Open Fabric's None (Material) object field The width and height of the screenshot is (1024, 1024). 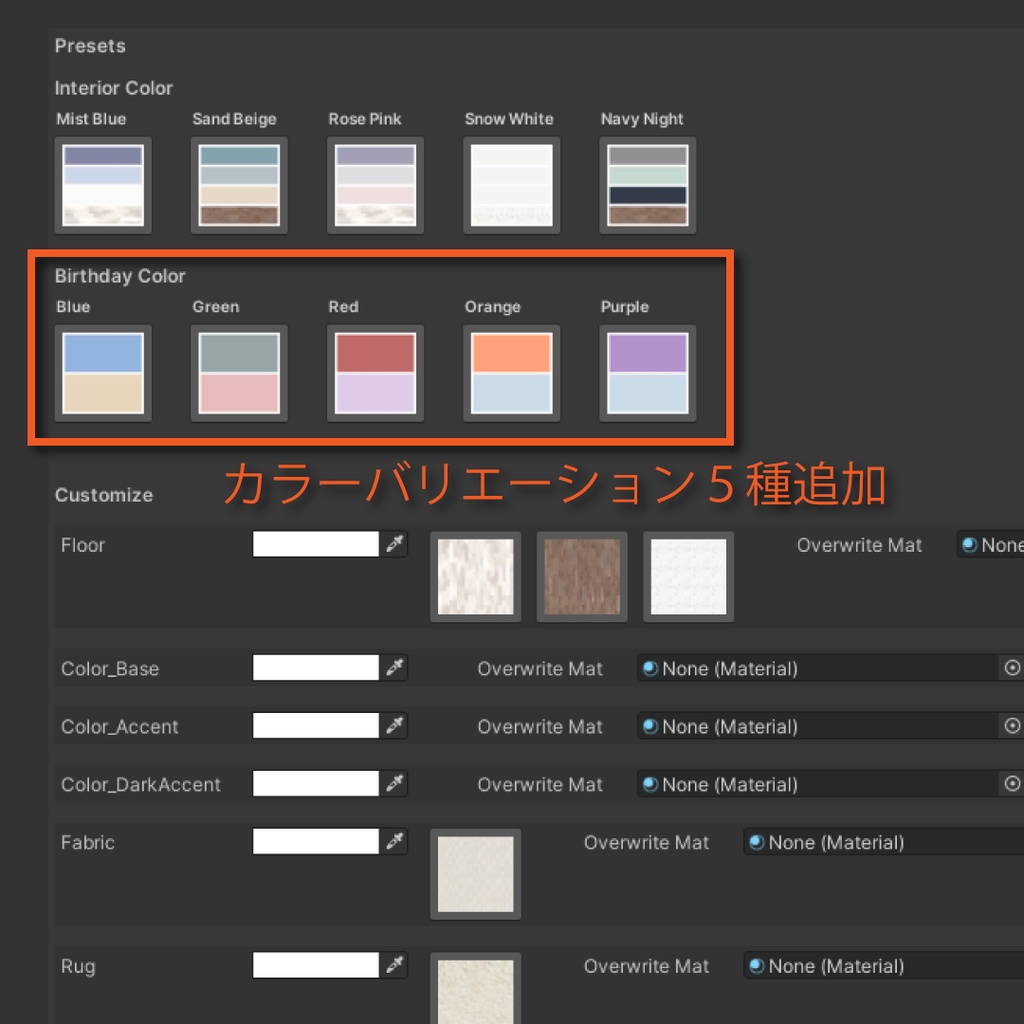tap(880, 842)
